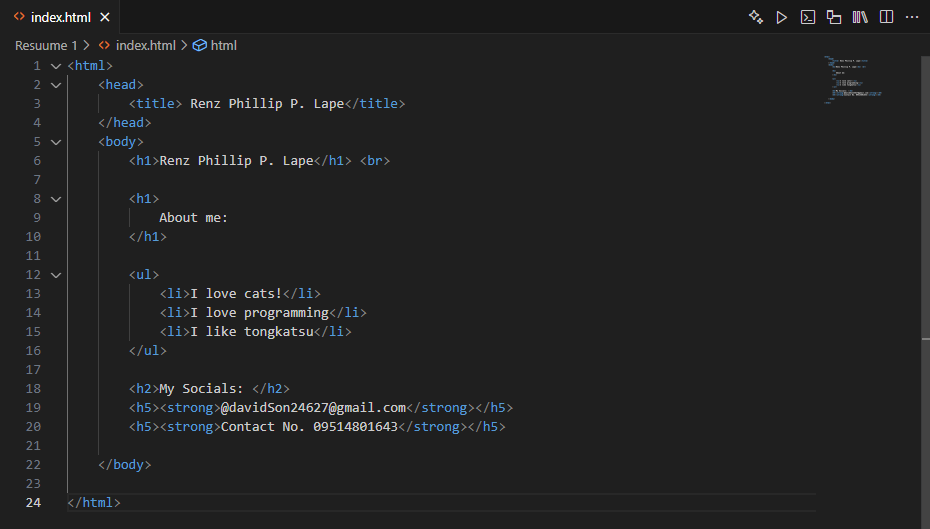Split the editor to the right

[886, 17]
